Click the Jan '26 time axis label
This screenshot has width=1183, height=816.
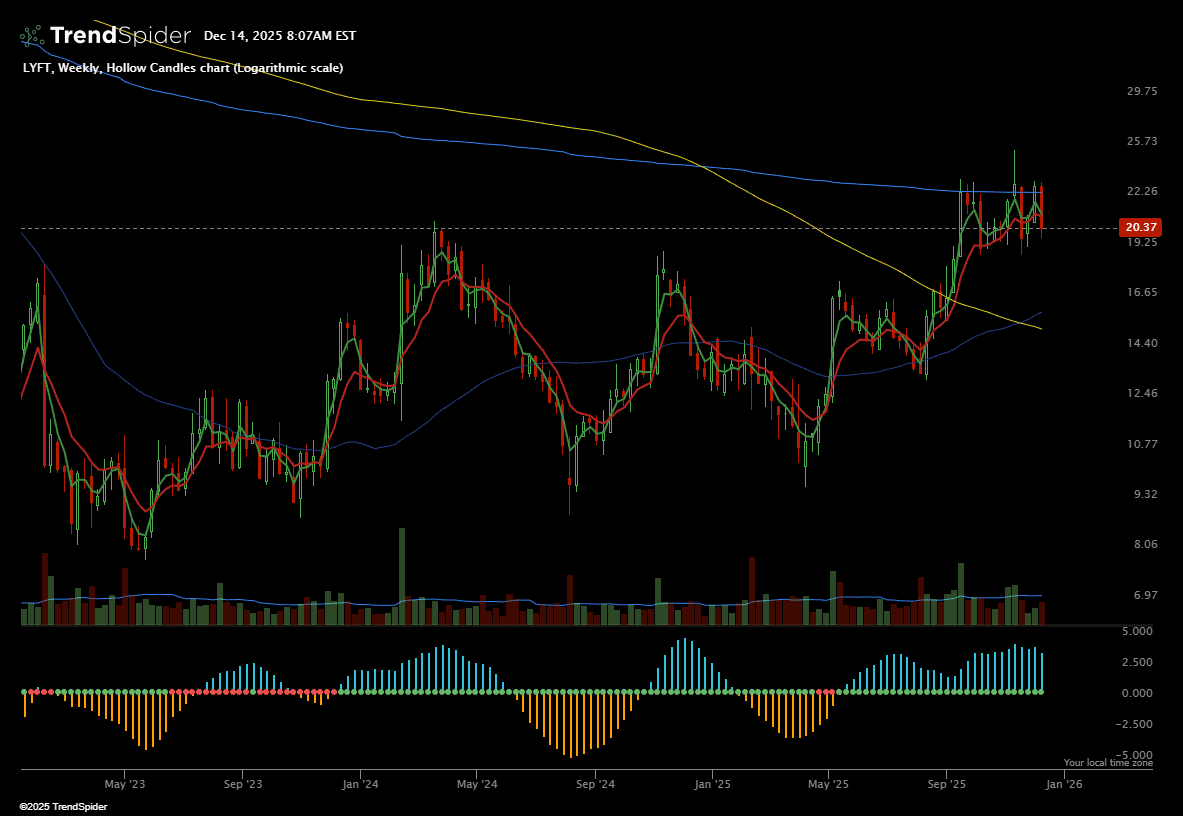click(x=1063, y=785)
